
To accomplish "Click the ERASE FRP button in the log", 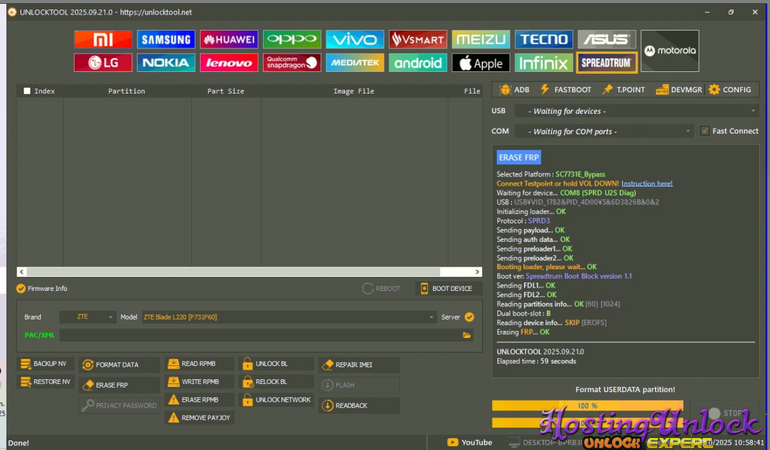I will (518, 157).
